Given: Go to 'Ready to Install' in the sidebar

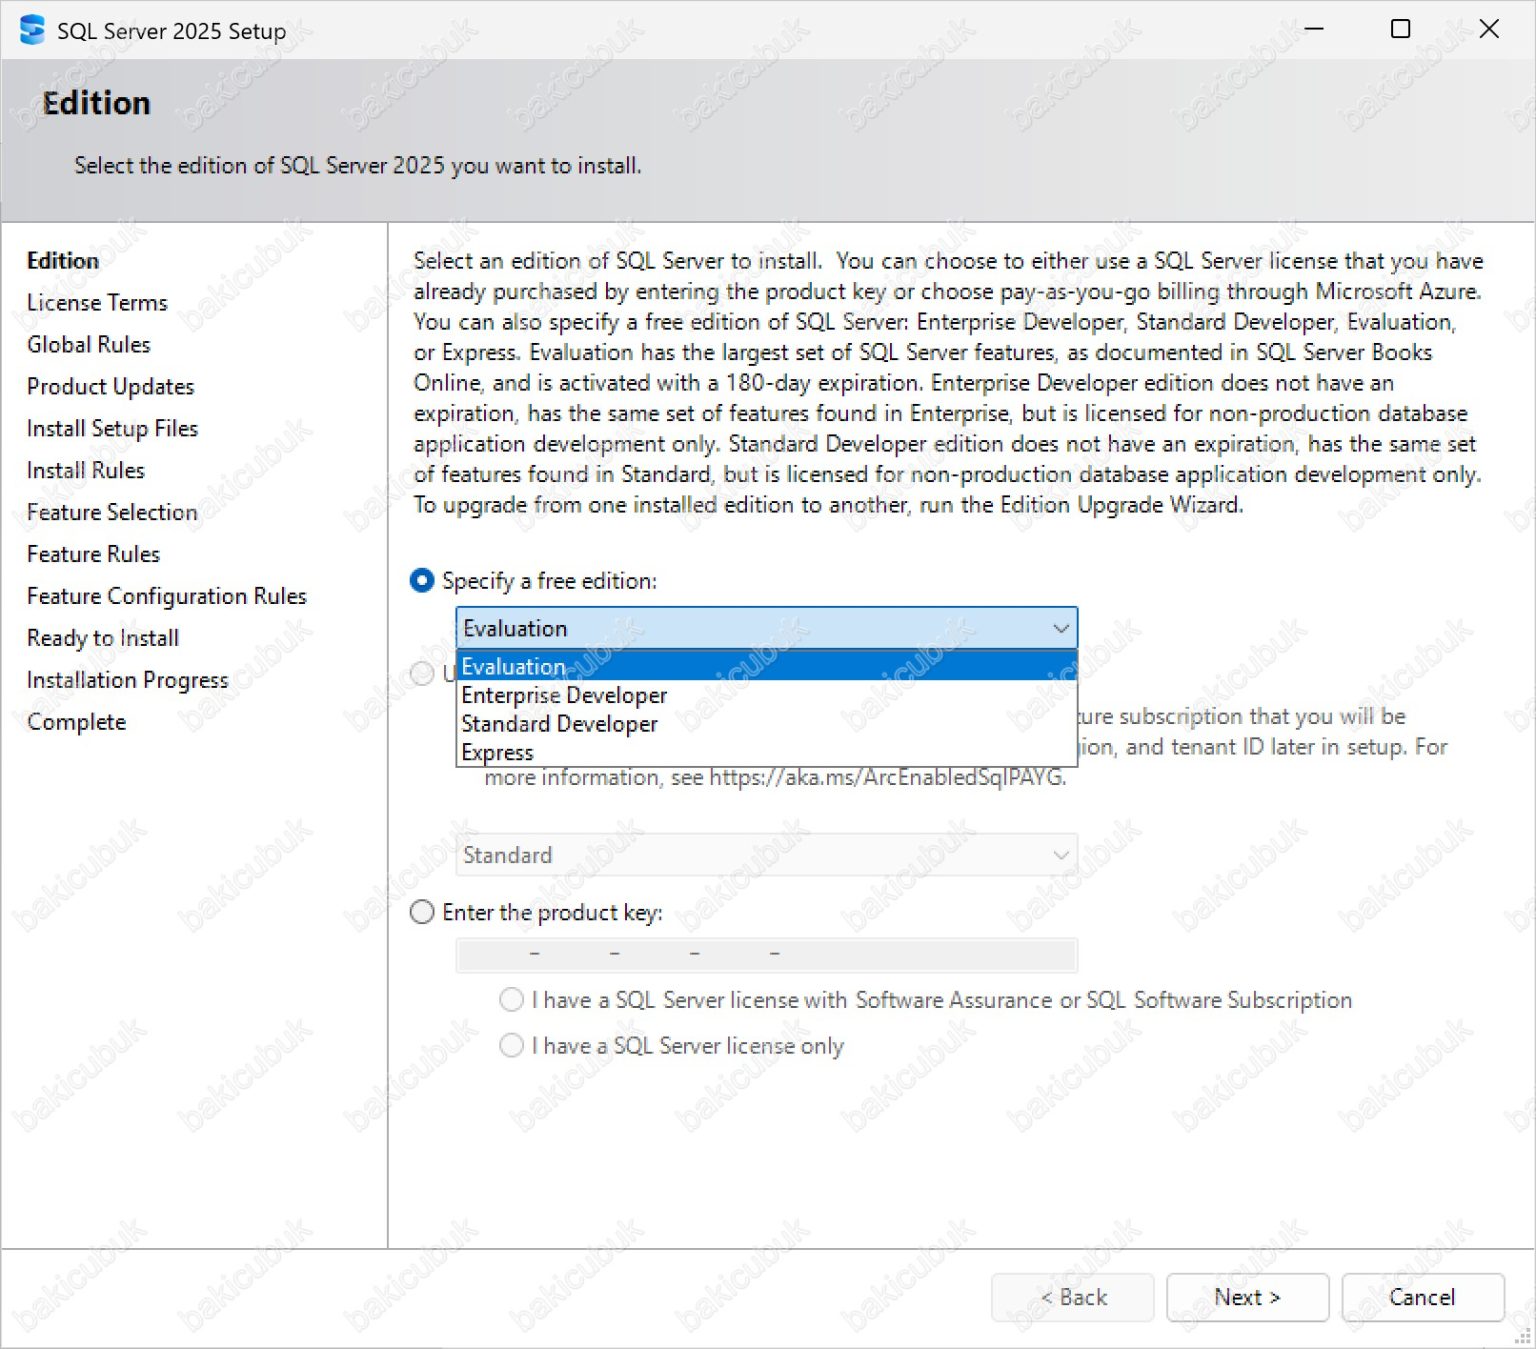Looking at the screenshot, I should click(102, 637).
